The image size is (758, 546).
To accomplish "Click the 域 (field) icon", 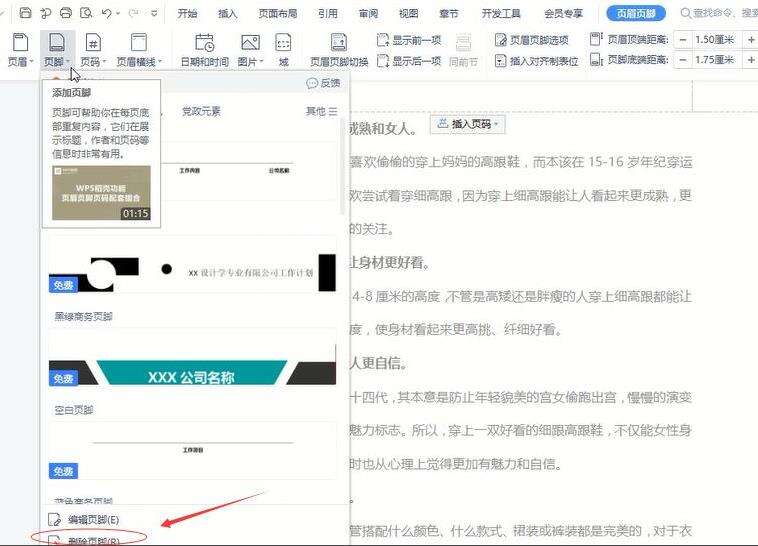I will click(284, 43).
